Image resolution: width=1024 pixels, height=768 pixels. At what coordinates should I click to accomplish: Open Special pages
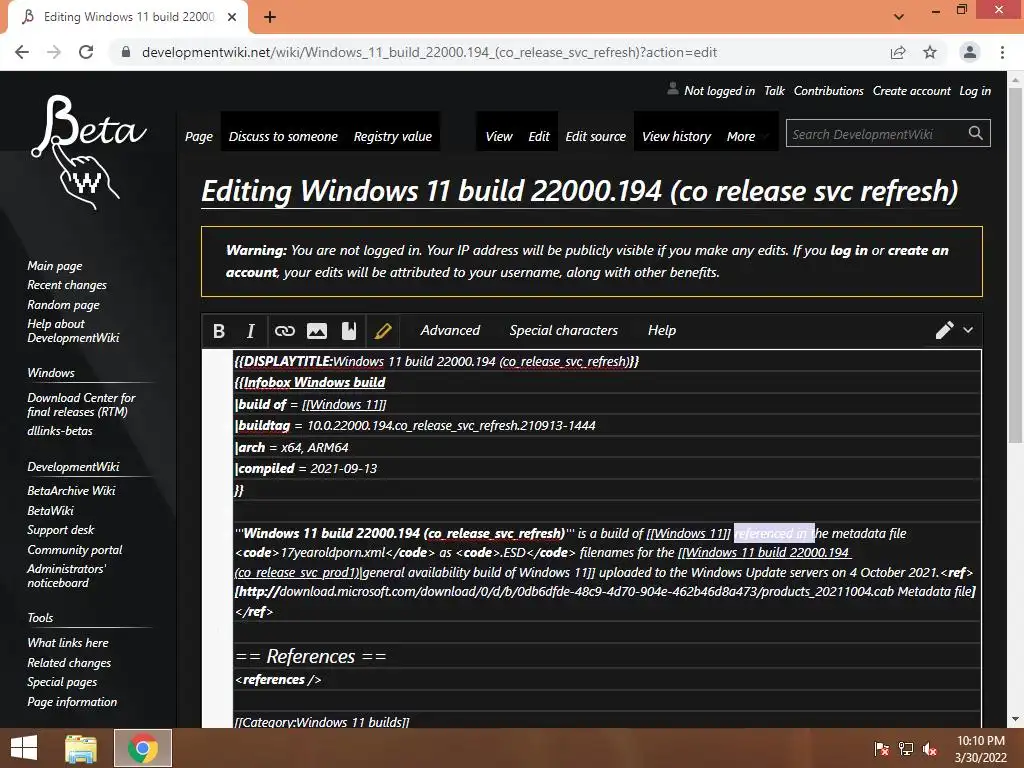[x=62, y=682]
